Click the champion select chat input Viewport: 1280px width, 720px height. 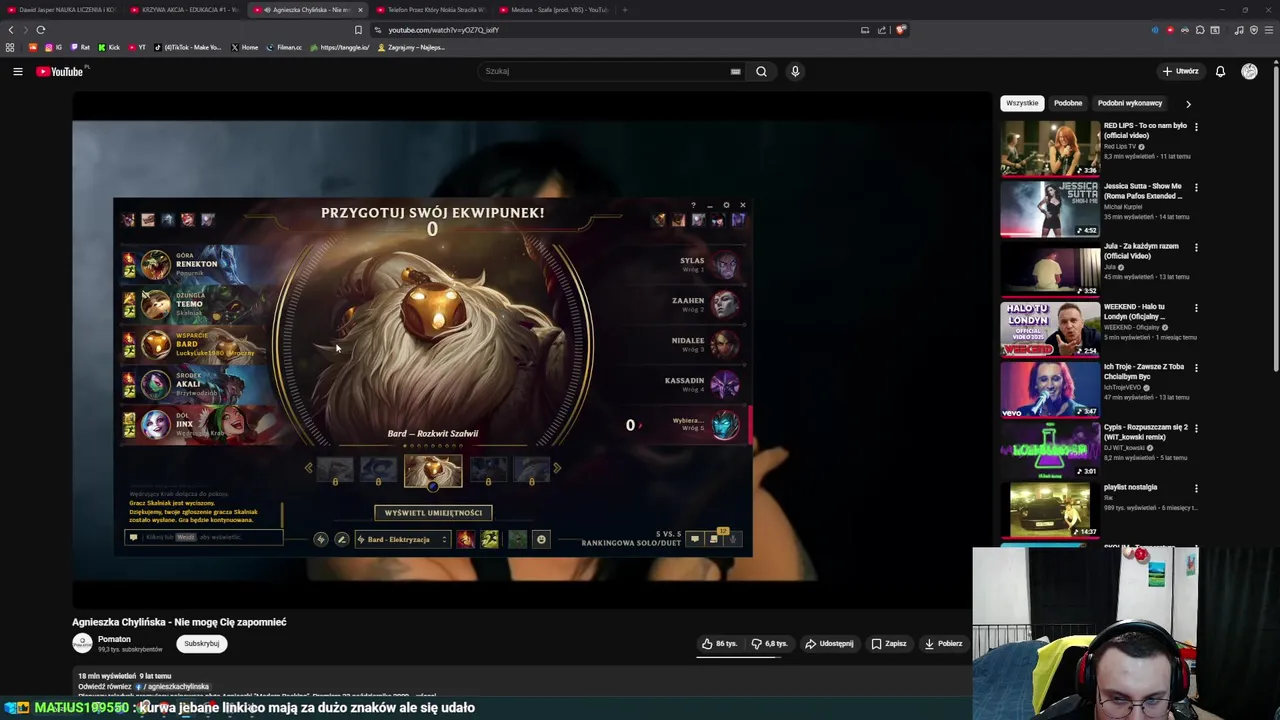(x=204, y=537)
